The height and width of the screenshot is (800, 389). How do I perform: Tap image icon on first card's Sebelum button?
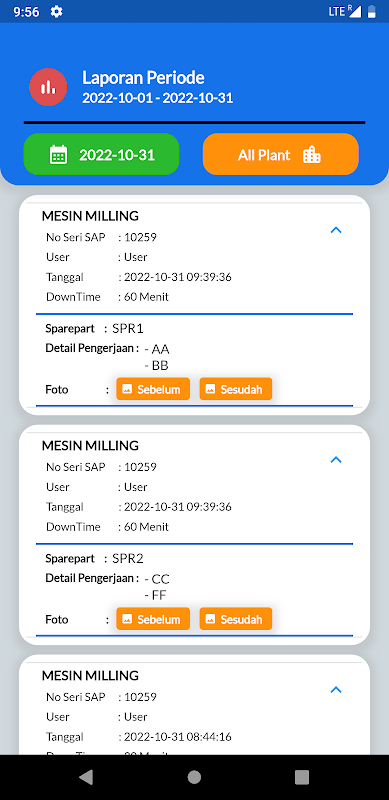[128, 389]
